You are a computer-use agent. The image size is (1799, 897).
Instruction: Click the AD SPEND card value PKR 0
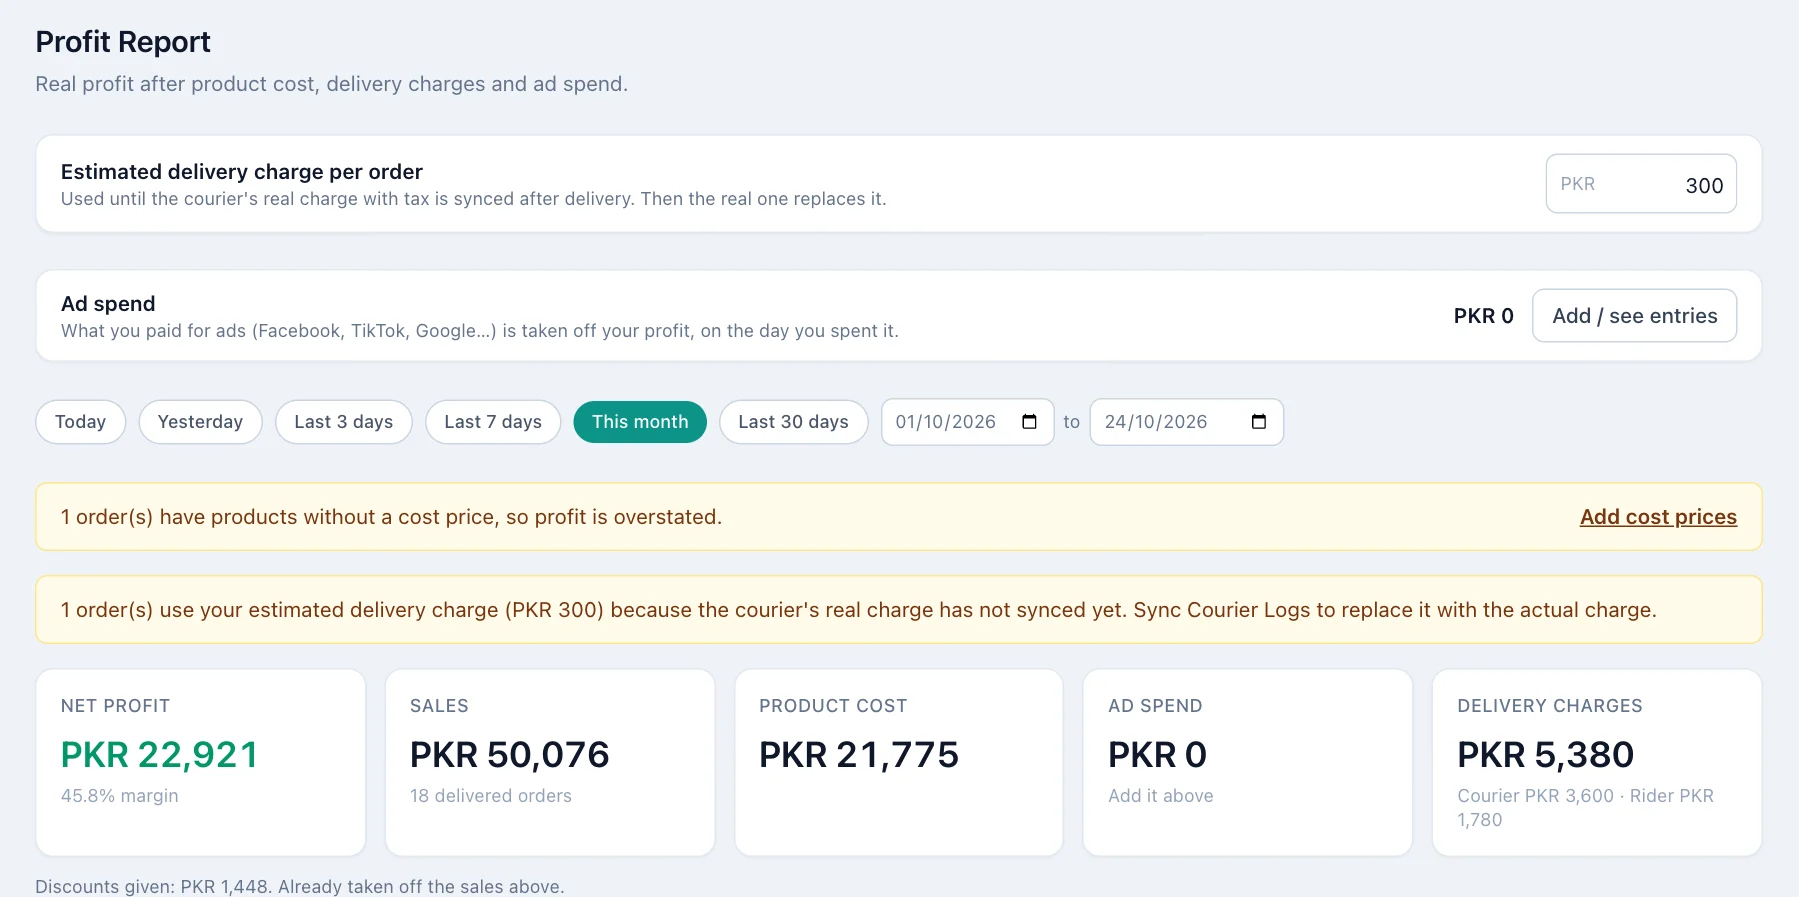pos(1158,755)
